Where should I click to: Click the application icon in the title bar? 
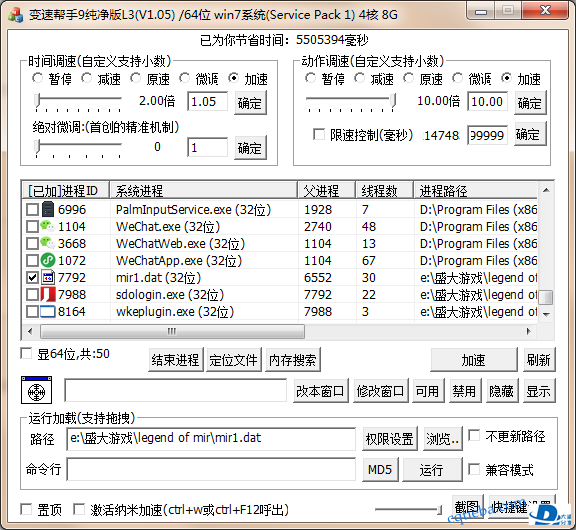coord(15,15)
